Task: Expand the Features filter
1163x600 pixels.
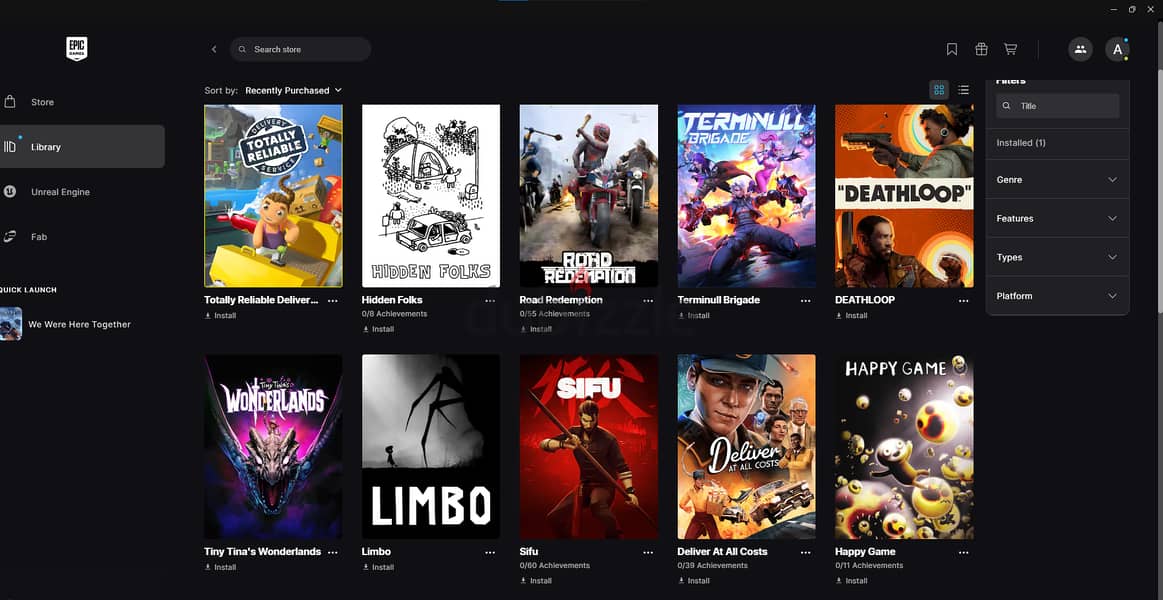Action: tap(1057, 218)
